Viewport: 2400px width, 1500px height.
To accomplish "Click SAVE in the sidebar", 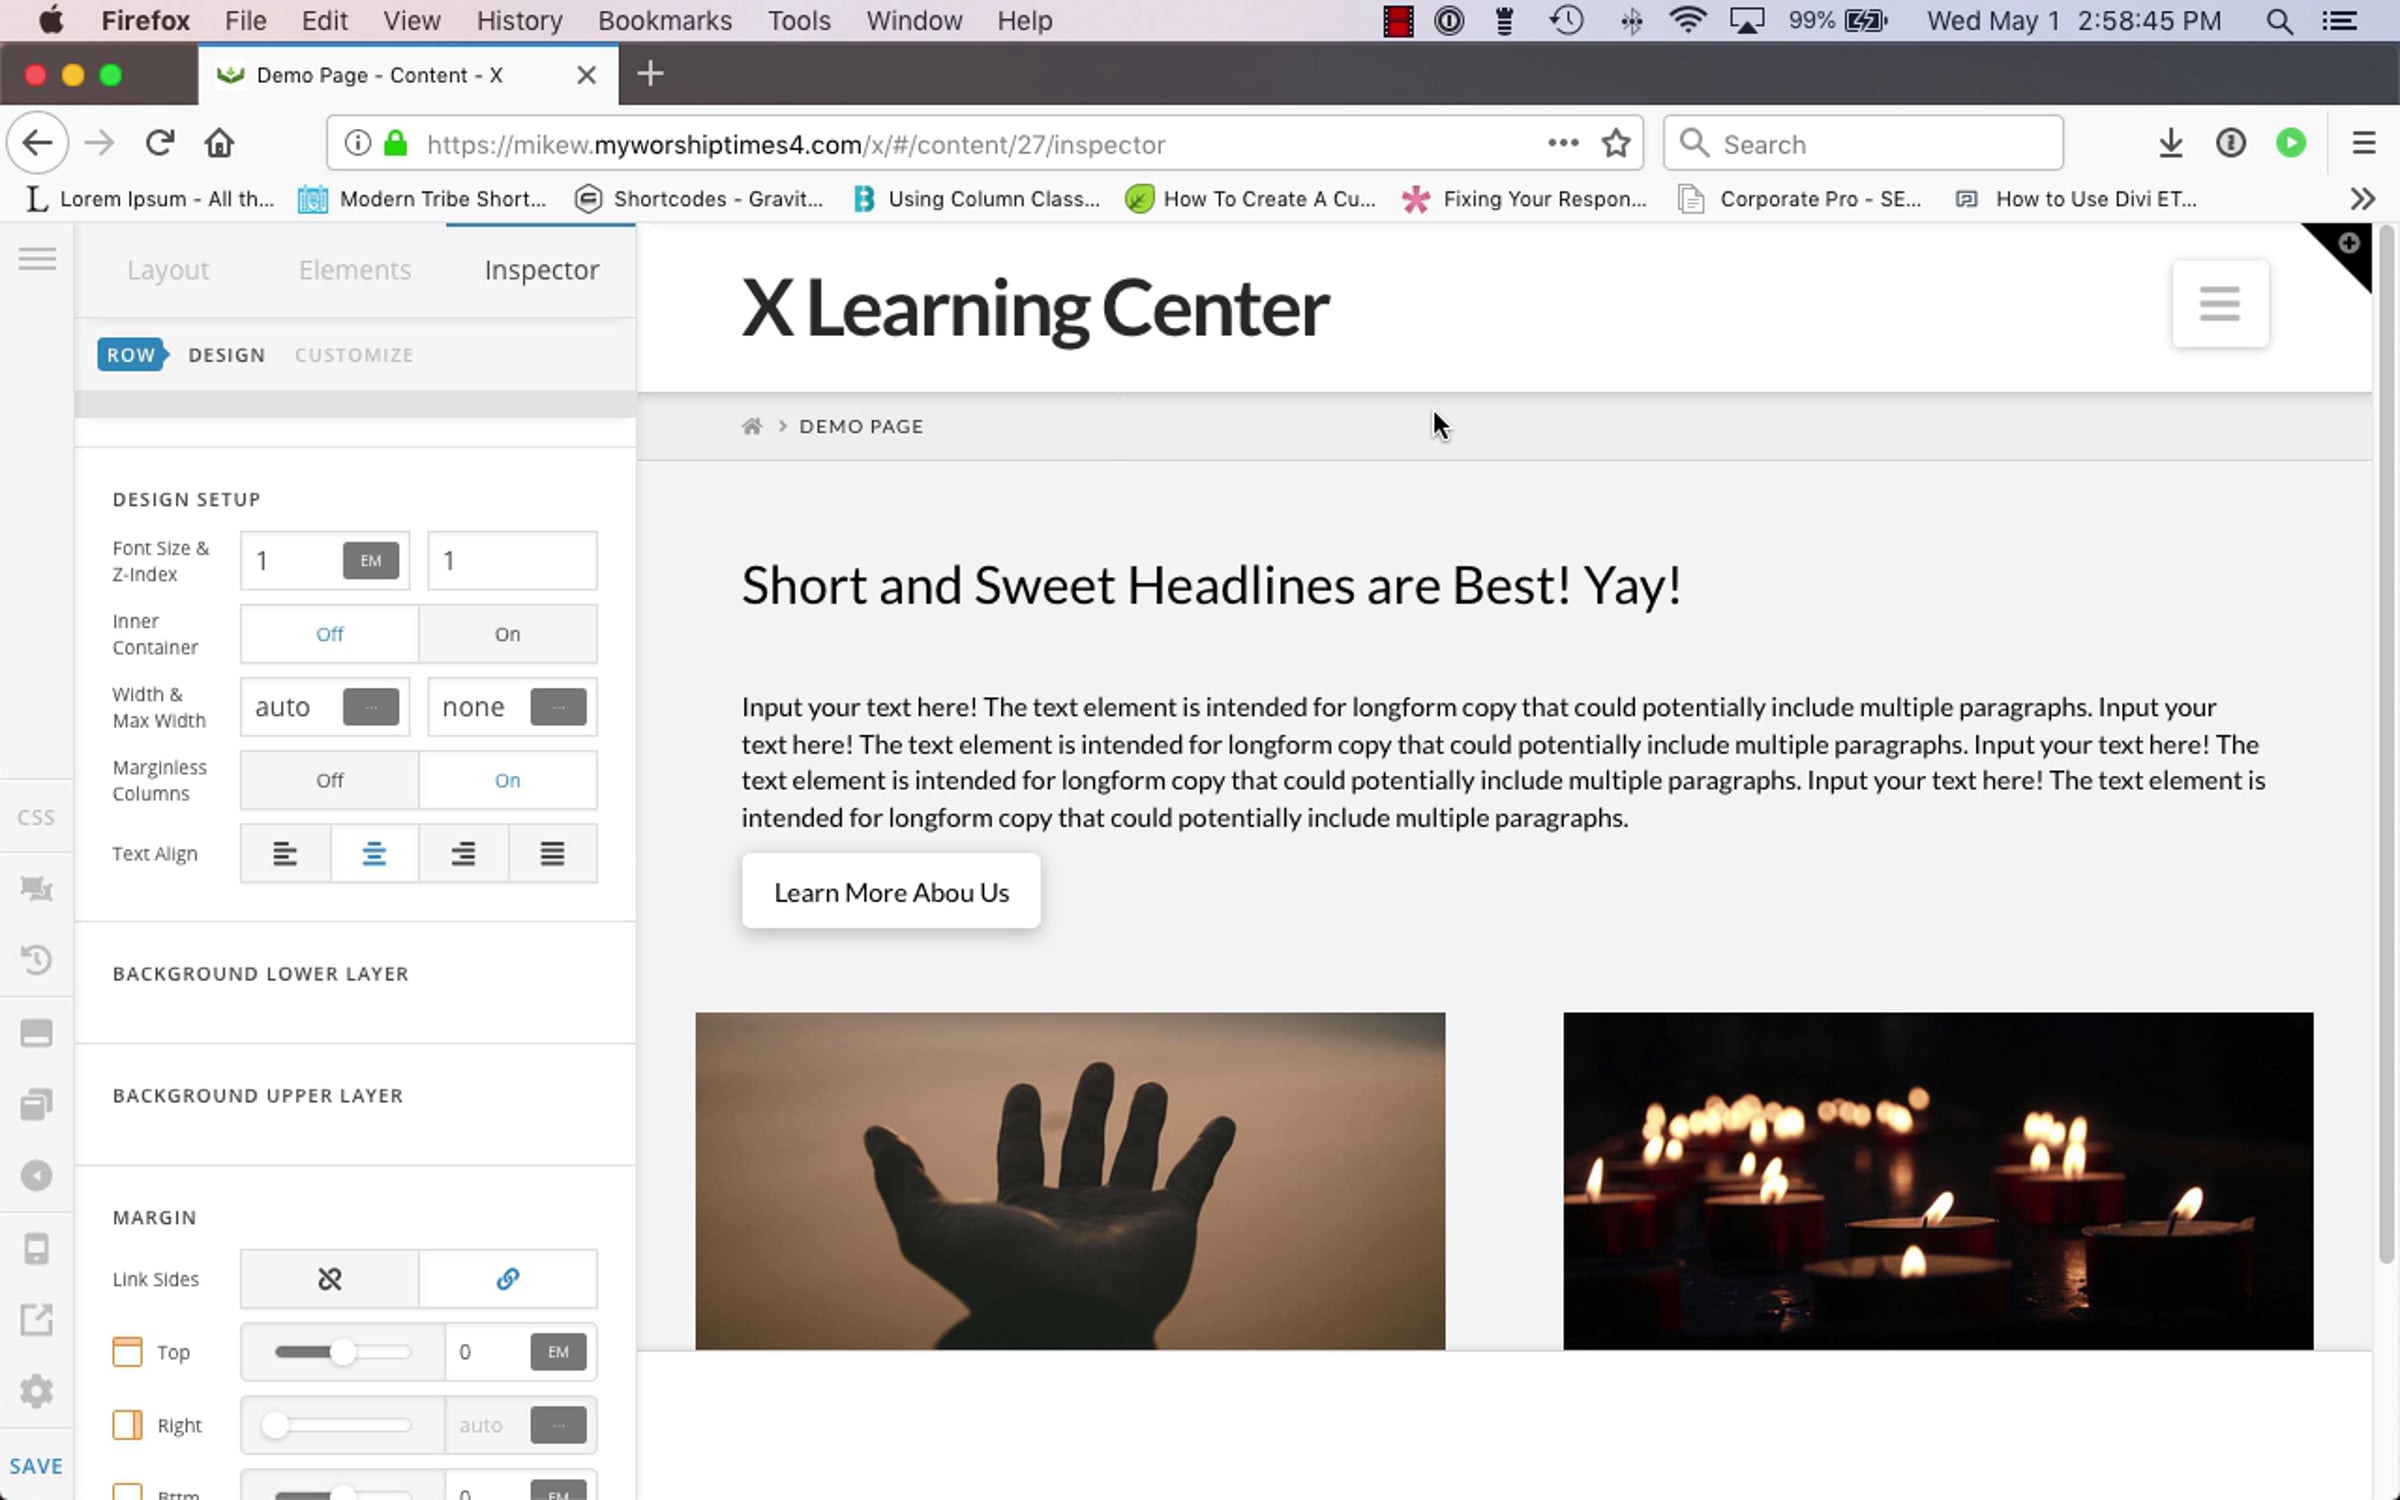I will pos(36,1466).
